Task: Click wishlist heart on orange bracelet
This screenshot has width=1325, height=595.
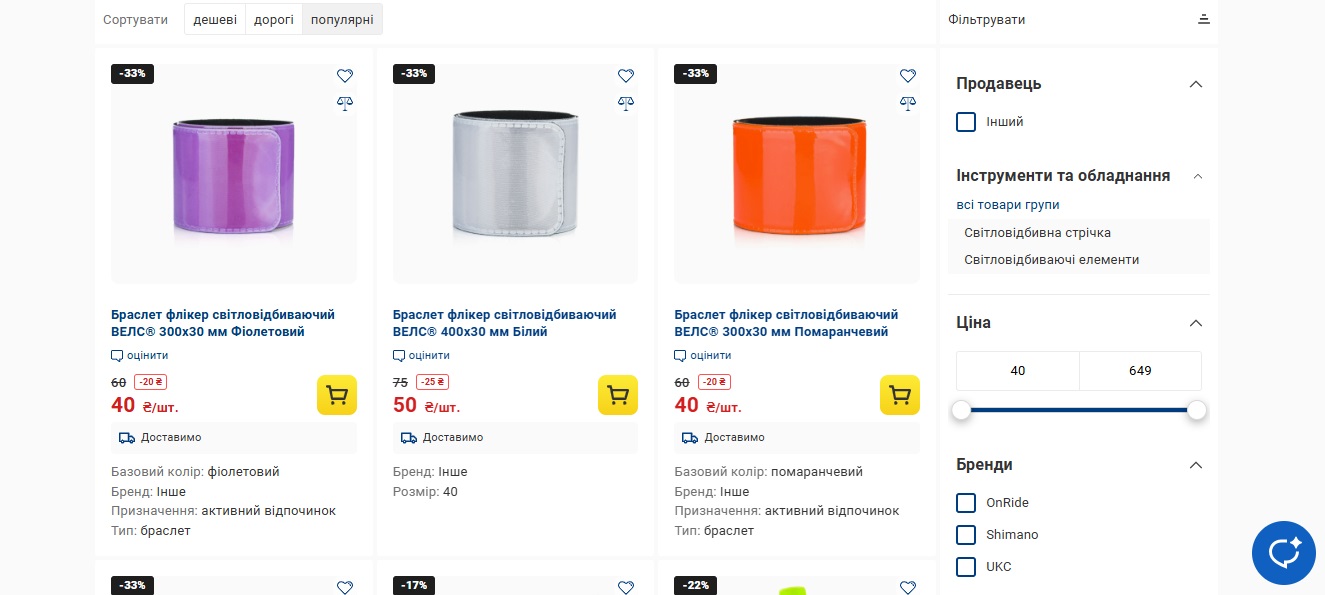Action: [908, 76]
